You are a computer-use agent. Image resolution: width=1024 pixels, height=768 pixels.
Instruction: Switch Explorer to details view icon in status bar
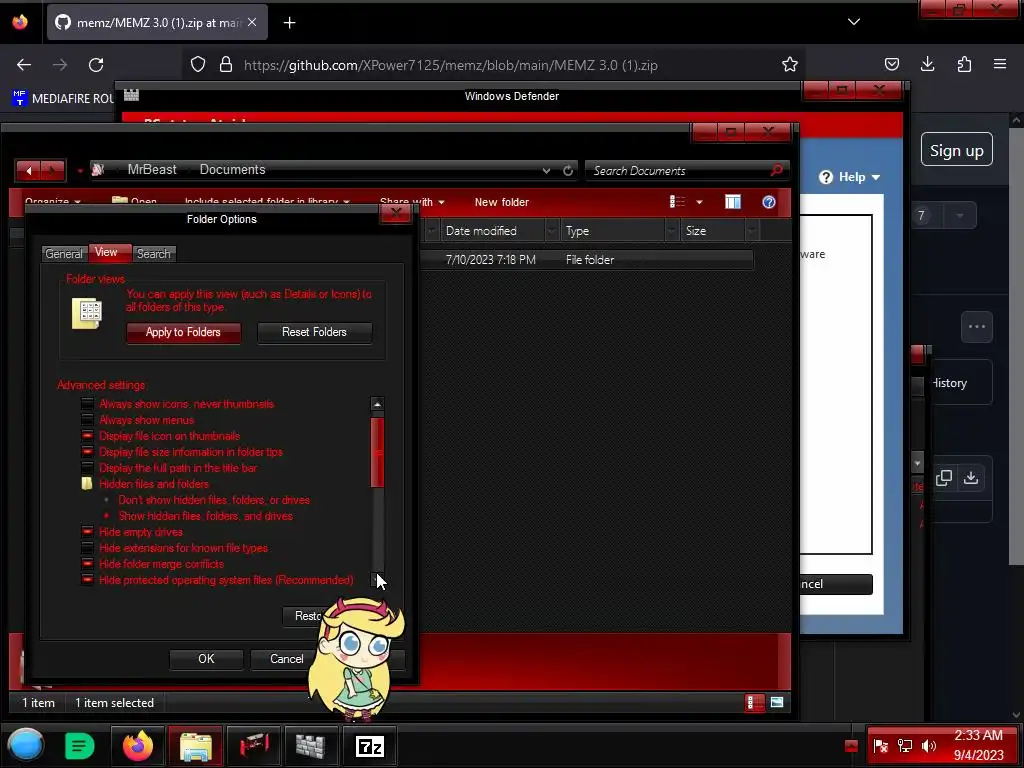pyautogui.click(x=754, y=703)
